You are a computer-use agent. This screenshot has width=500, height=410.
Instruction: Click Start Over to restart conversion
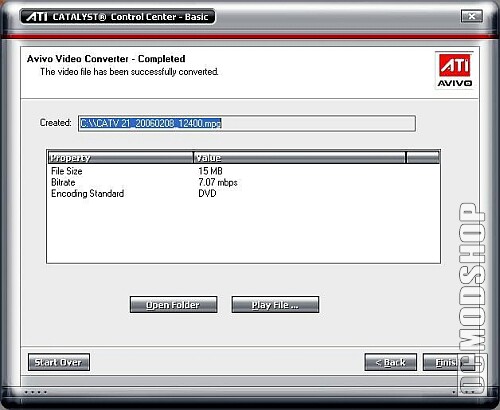coord(59,362)
